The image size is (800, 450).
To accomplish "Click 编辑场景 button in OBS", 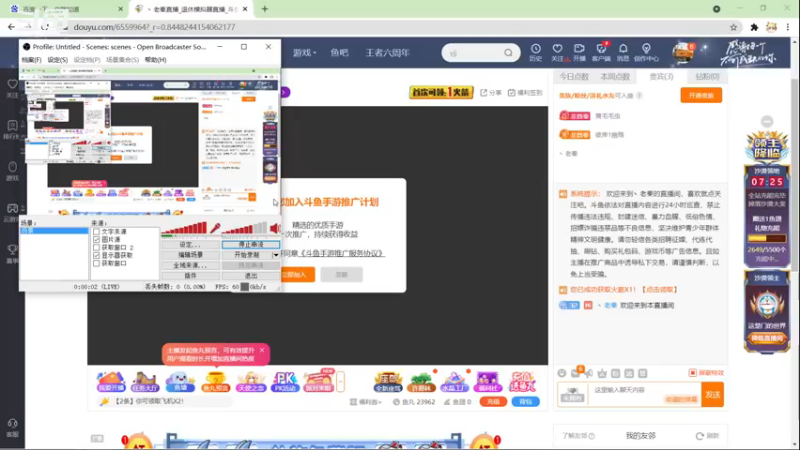I will (190, 255).
